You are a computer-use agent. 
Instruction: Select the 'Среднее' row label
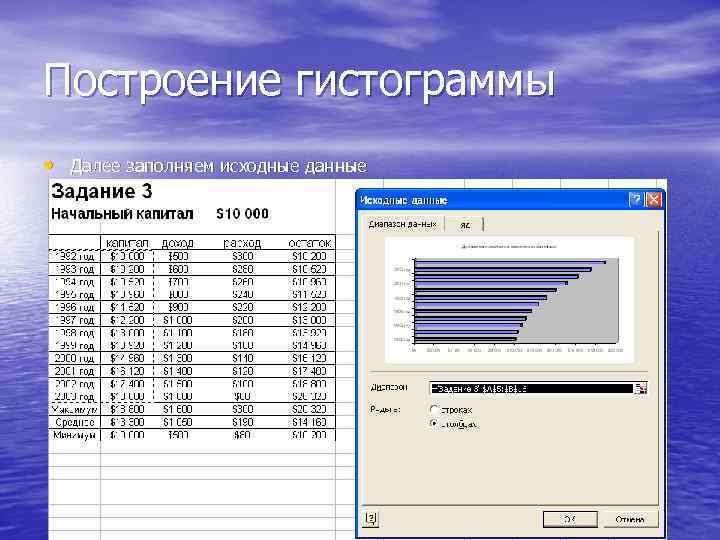74,422
